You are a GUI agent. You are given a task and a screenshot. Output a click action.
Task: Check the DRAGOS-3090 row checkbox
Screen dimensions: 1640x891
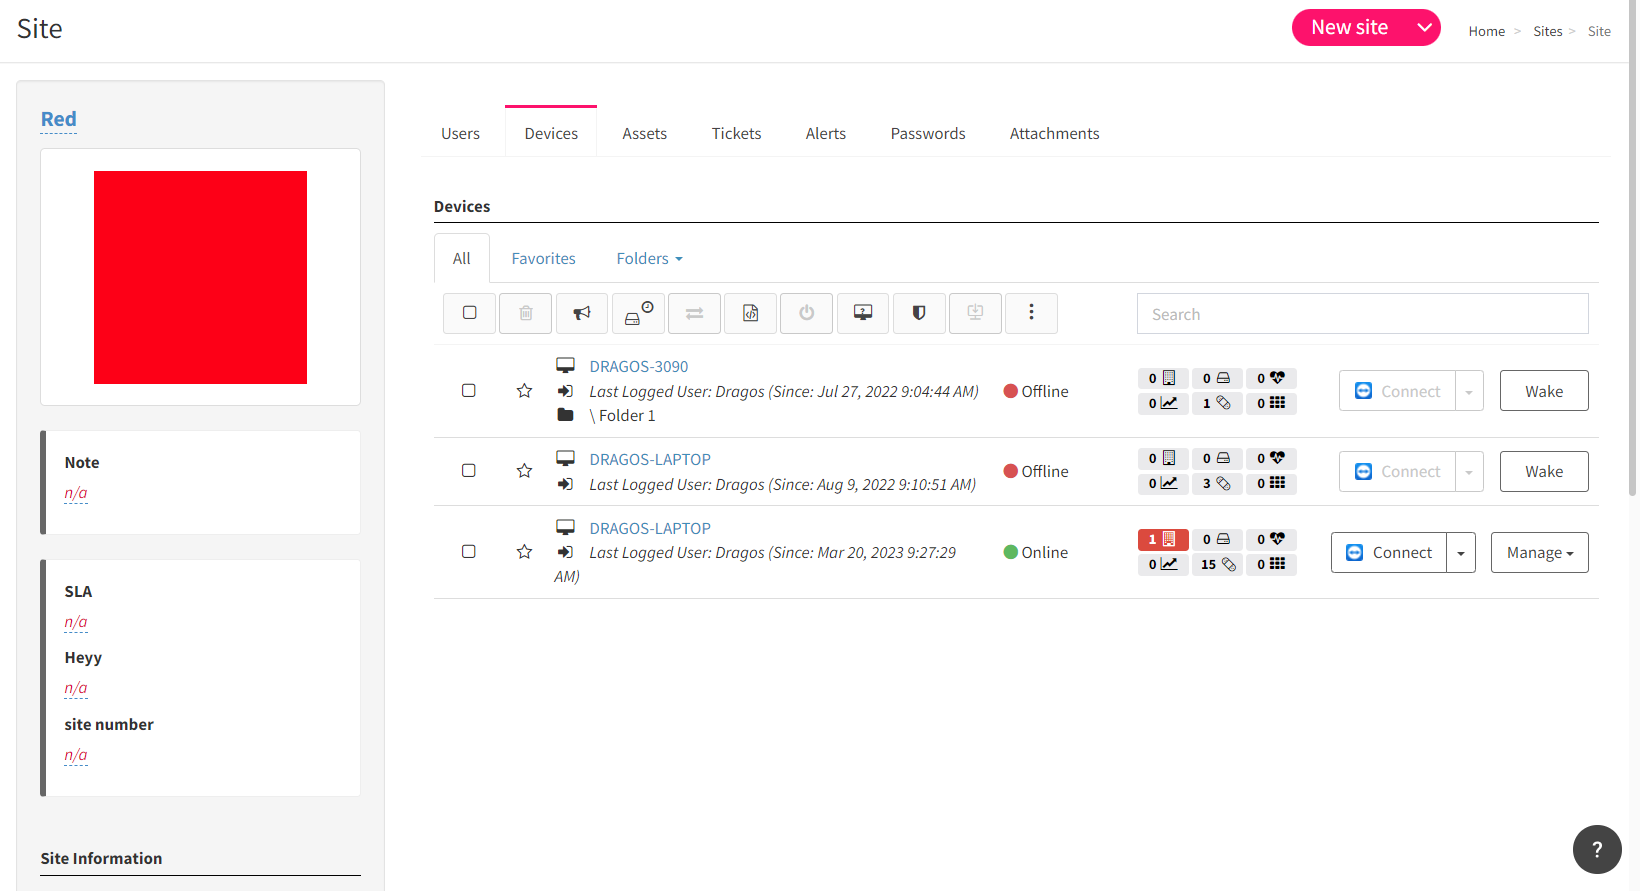pyautogui.click(x=468, y=391)
